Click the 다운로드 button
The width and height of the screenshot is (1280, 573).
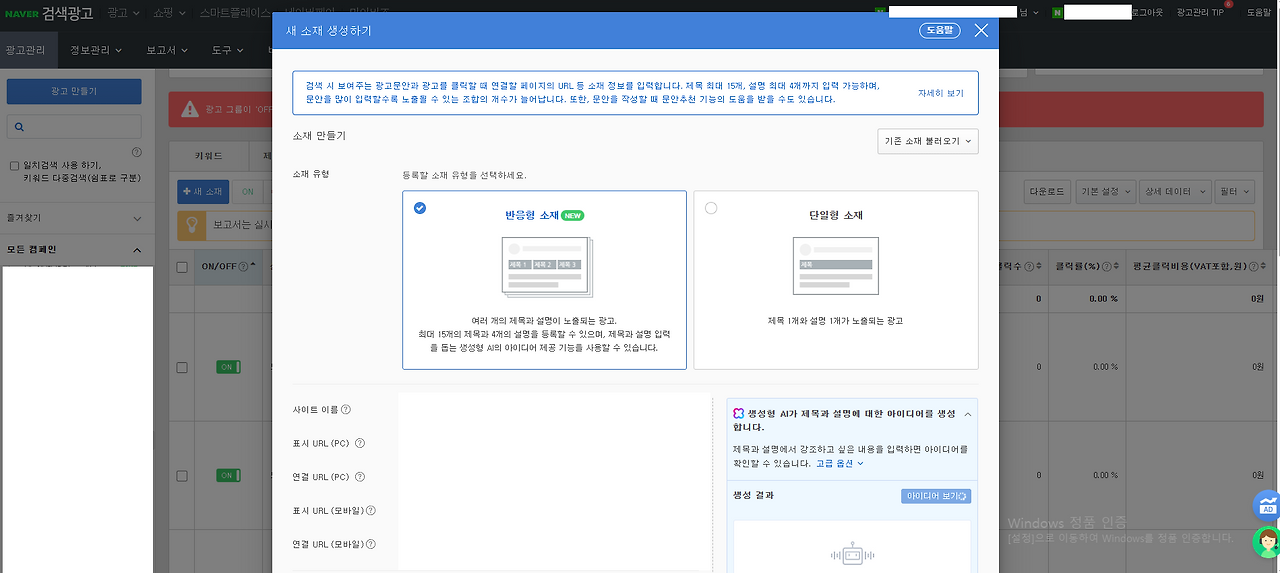1048,191
